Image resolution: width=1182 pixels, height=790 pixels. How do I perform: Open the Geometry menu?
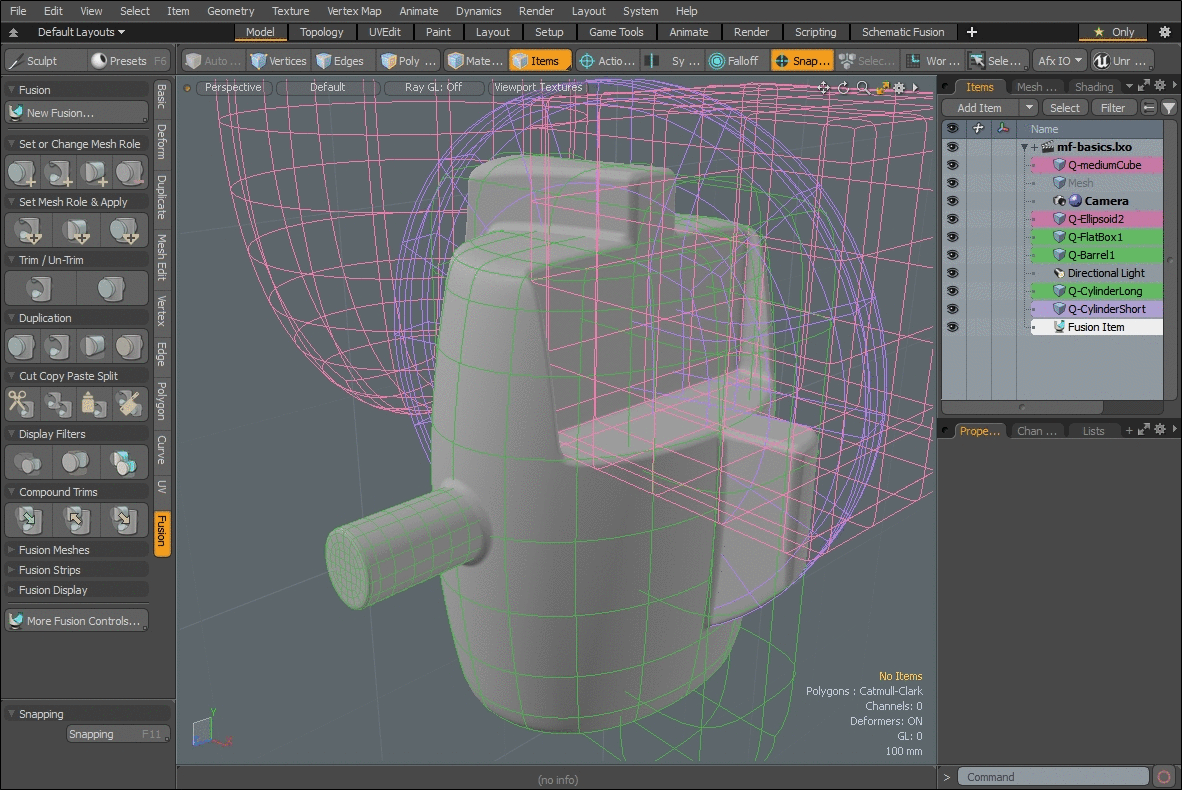[x=230, y=11]
